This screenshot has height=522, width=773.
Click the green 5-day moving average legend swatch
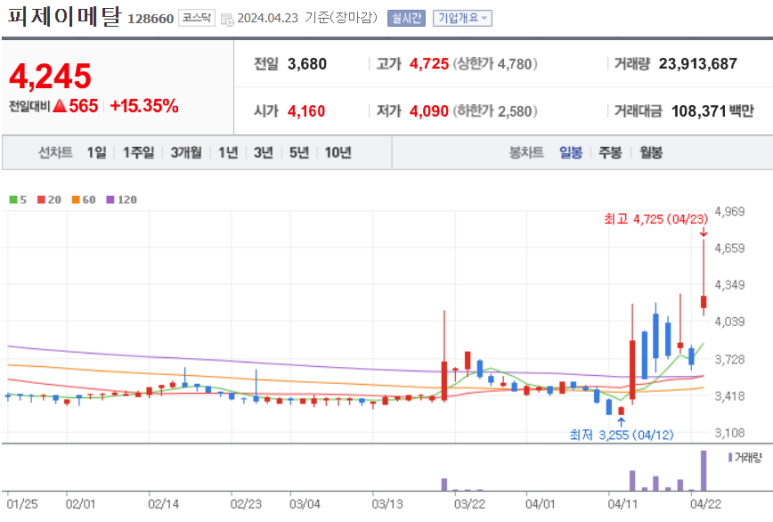point(13,200)
